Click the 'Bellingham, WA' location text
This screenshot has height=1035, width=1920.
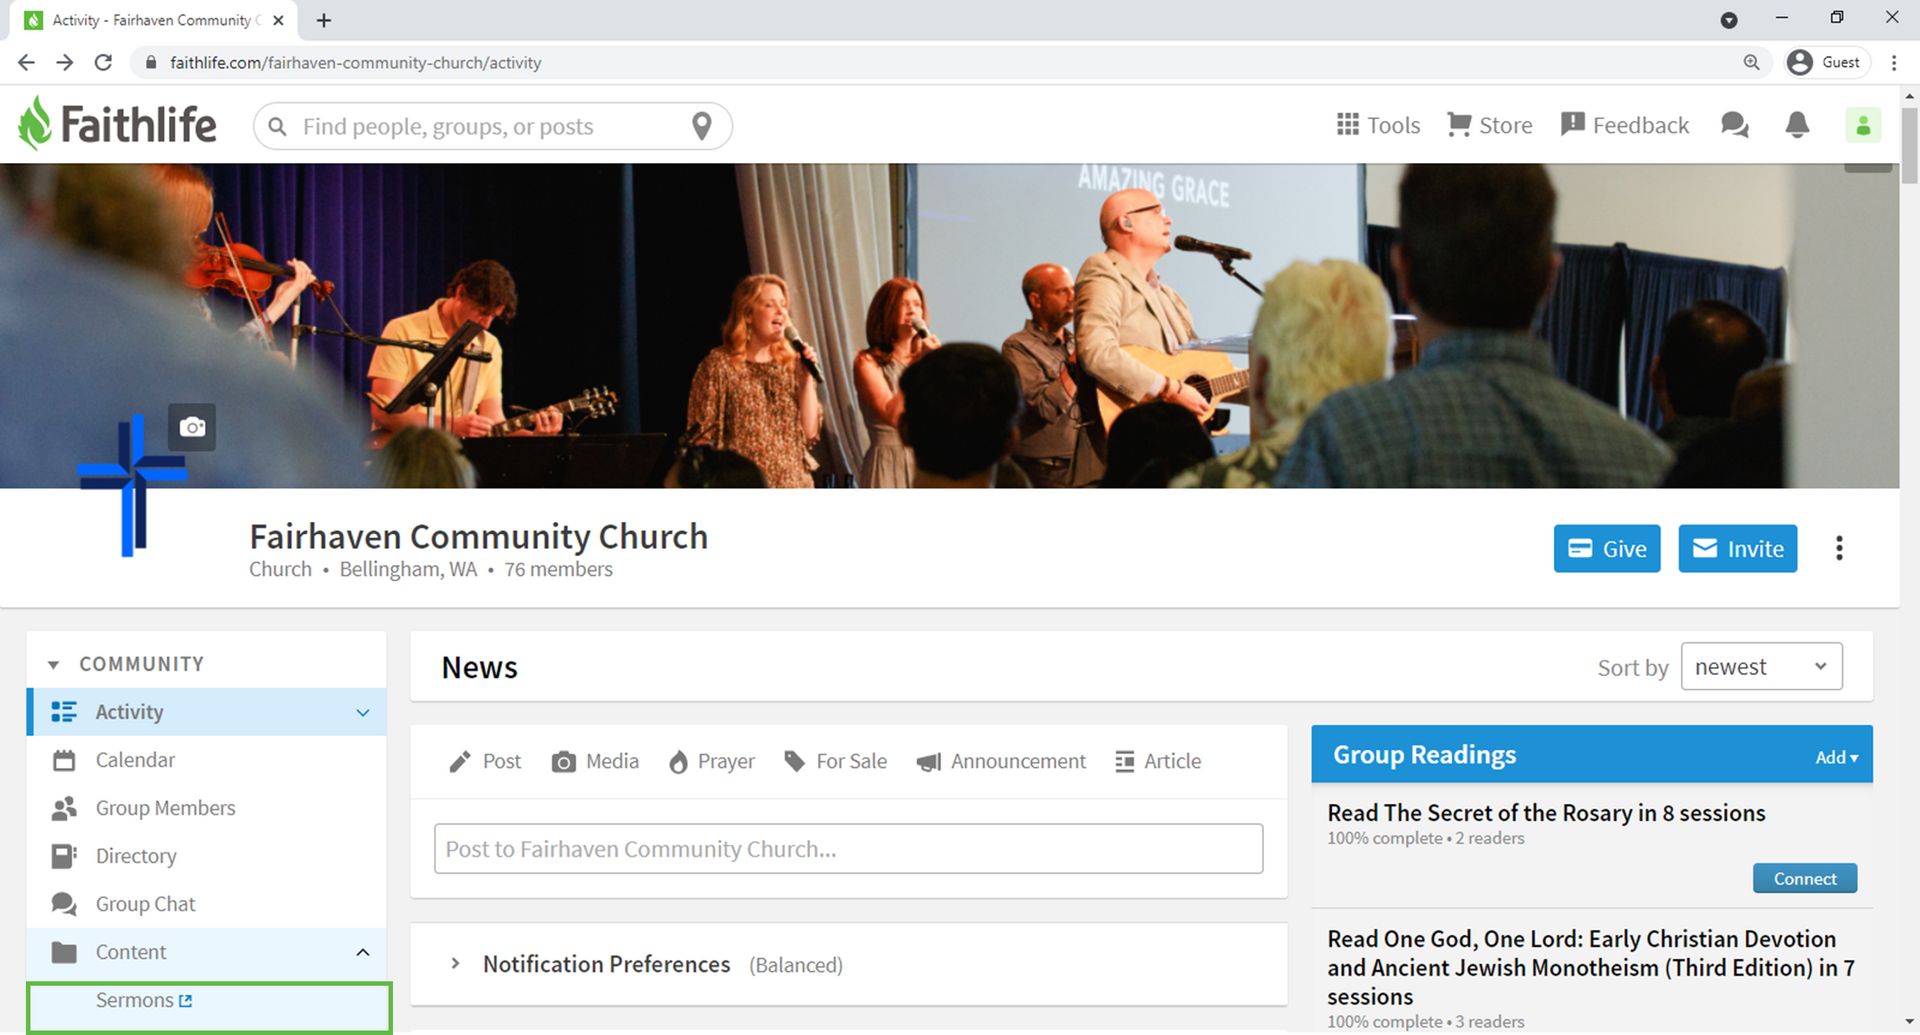click(x=408, y=569)
